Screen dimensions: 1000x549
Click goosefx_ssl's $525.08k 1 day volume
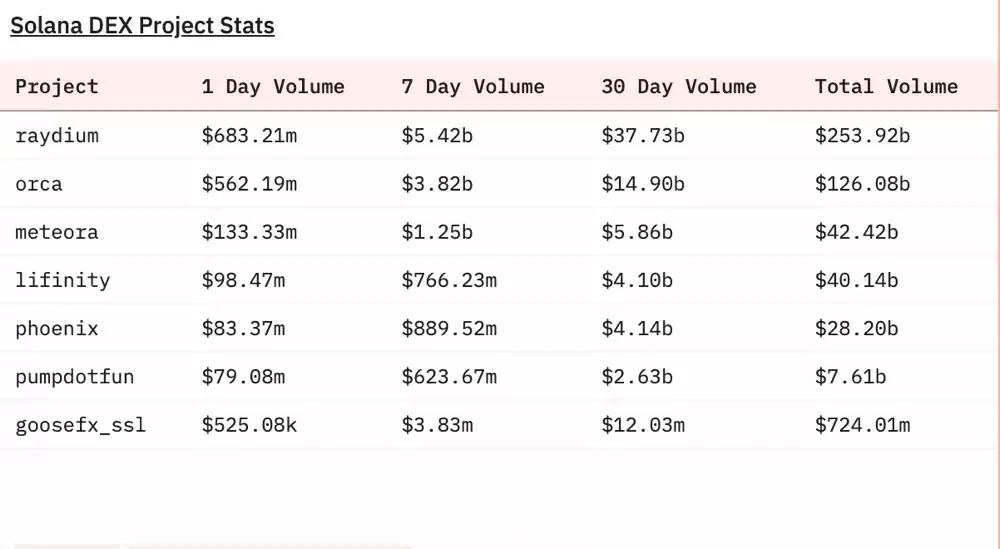[249, 425]
